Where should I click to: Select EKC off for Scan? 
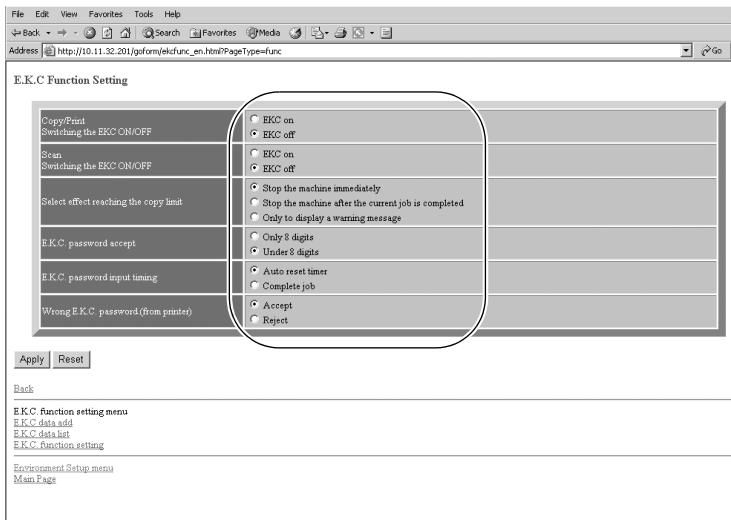click(254, 168)
